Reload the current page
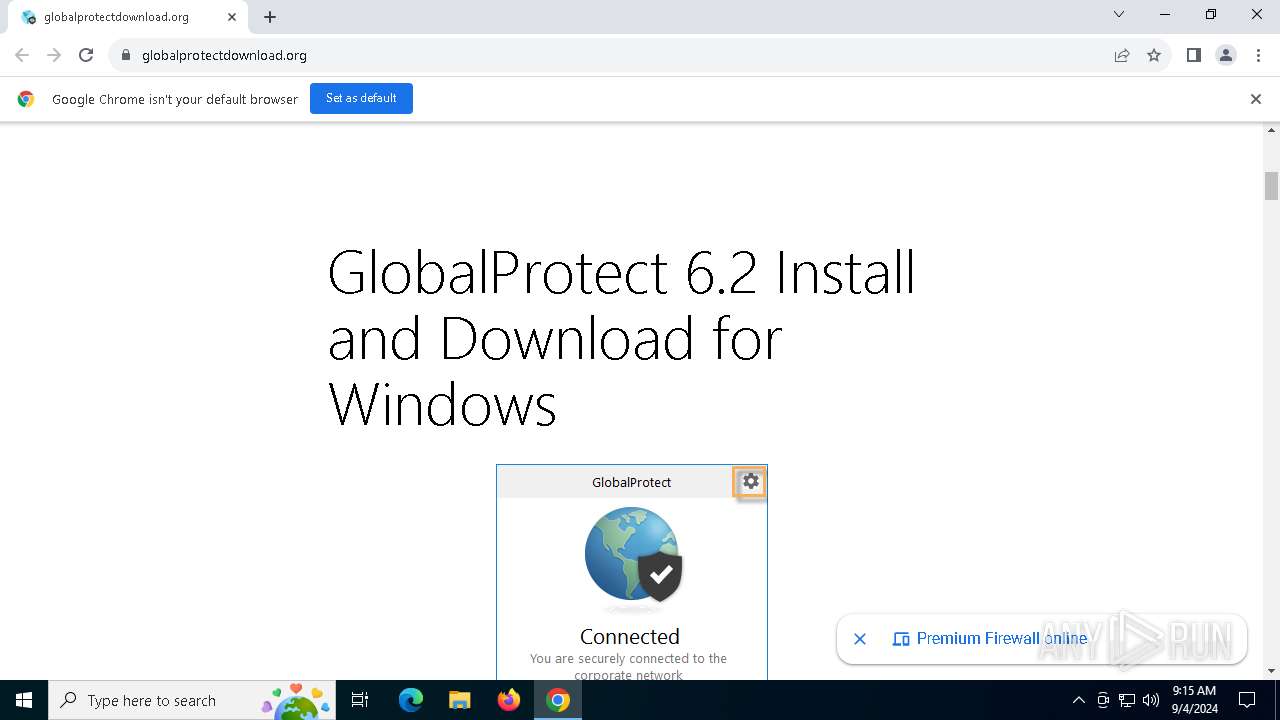 86,55
